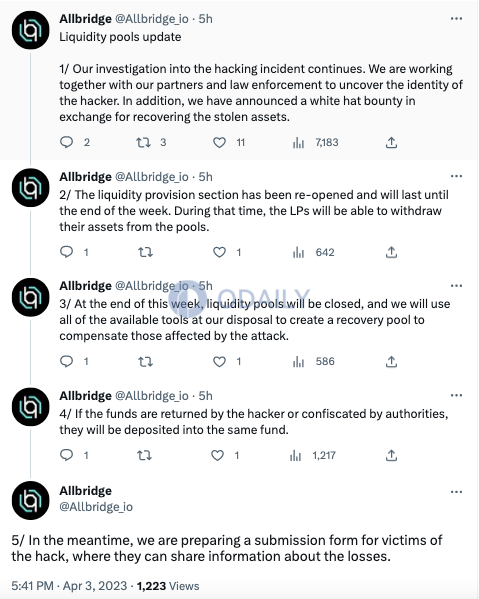Open more options menu on first tweet
The width and height of the screenshot is (479, 599).
456,18
